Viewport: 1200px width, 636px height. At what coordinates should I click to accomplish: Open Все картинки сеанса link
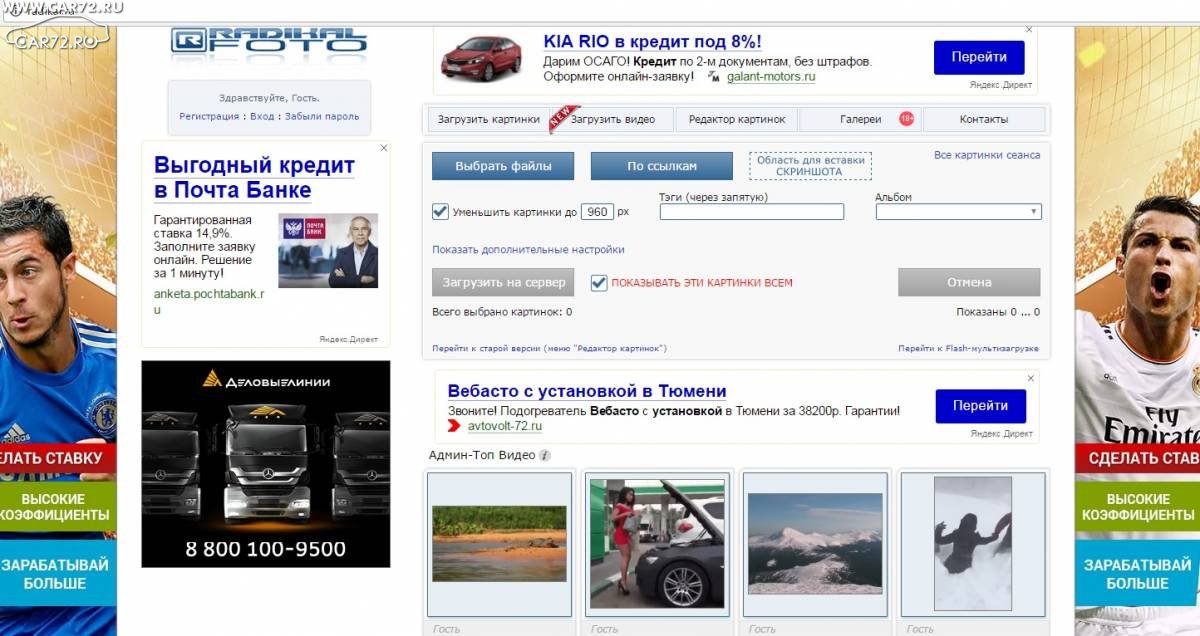click(x=987, y=155)
